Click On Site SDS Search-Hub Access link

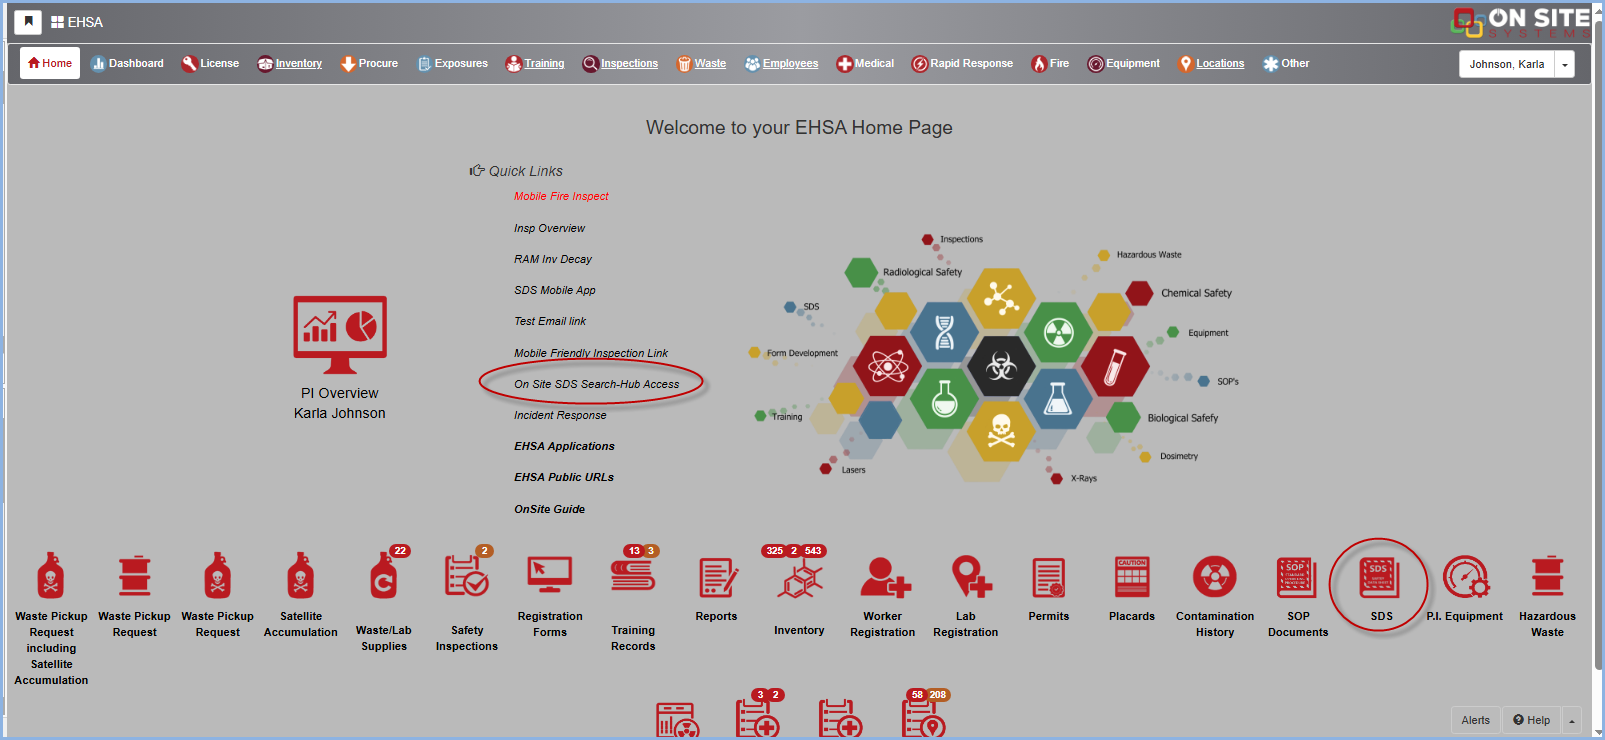point(596,384)
